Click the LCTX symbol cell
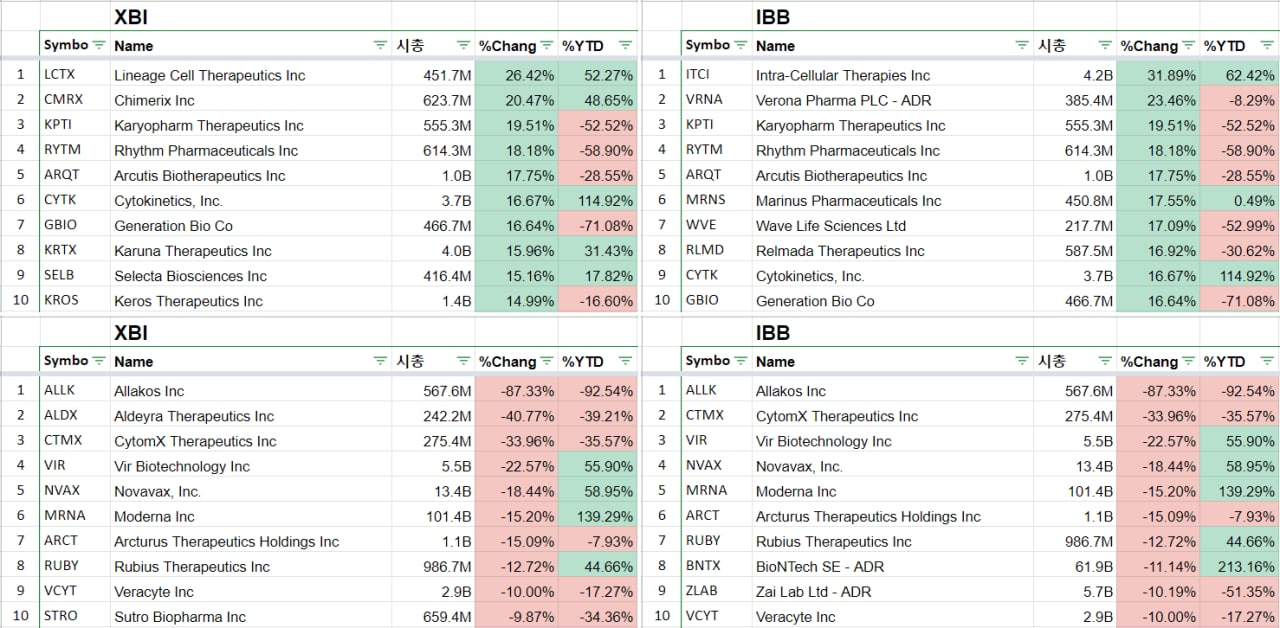Viewport: 1280px width, 628px height. (x=75, y=75)
